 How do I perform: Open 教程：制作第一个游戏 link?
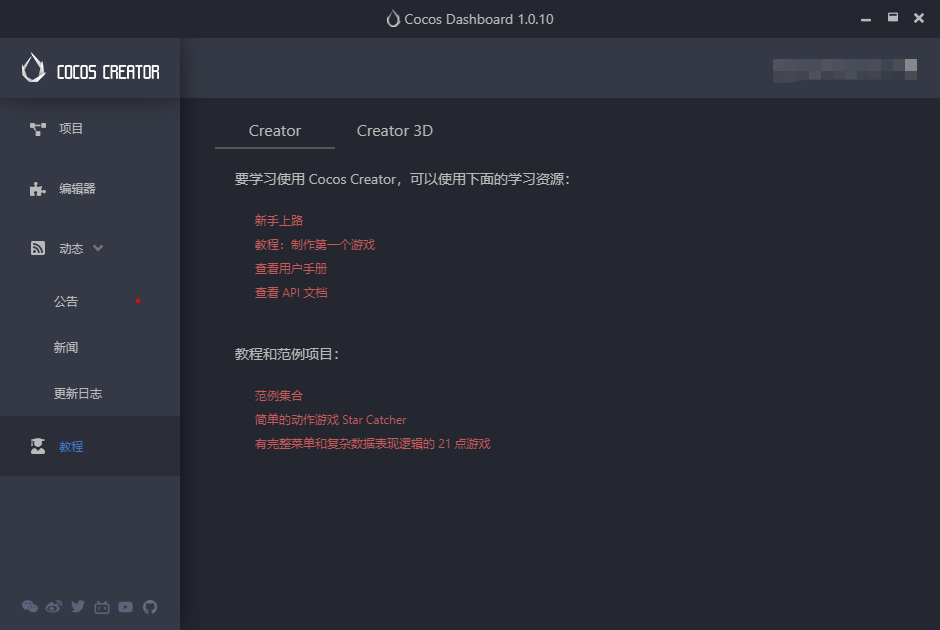(315, 245)
